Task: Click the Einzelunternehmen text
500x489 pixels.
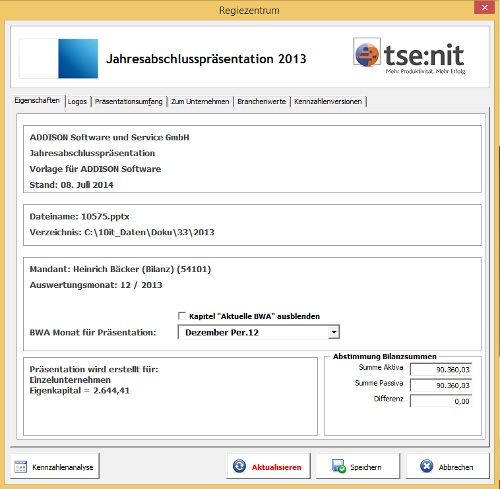Action: coord(70,380)
